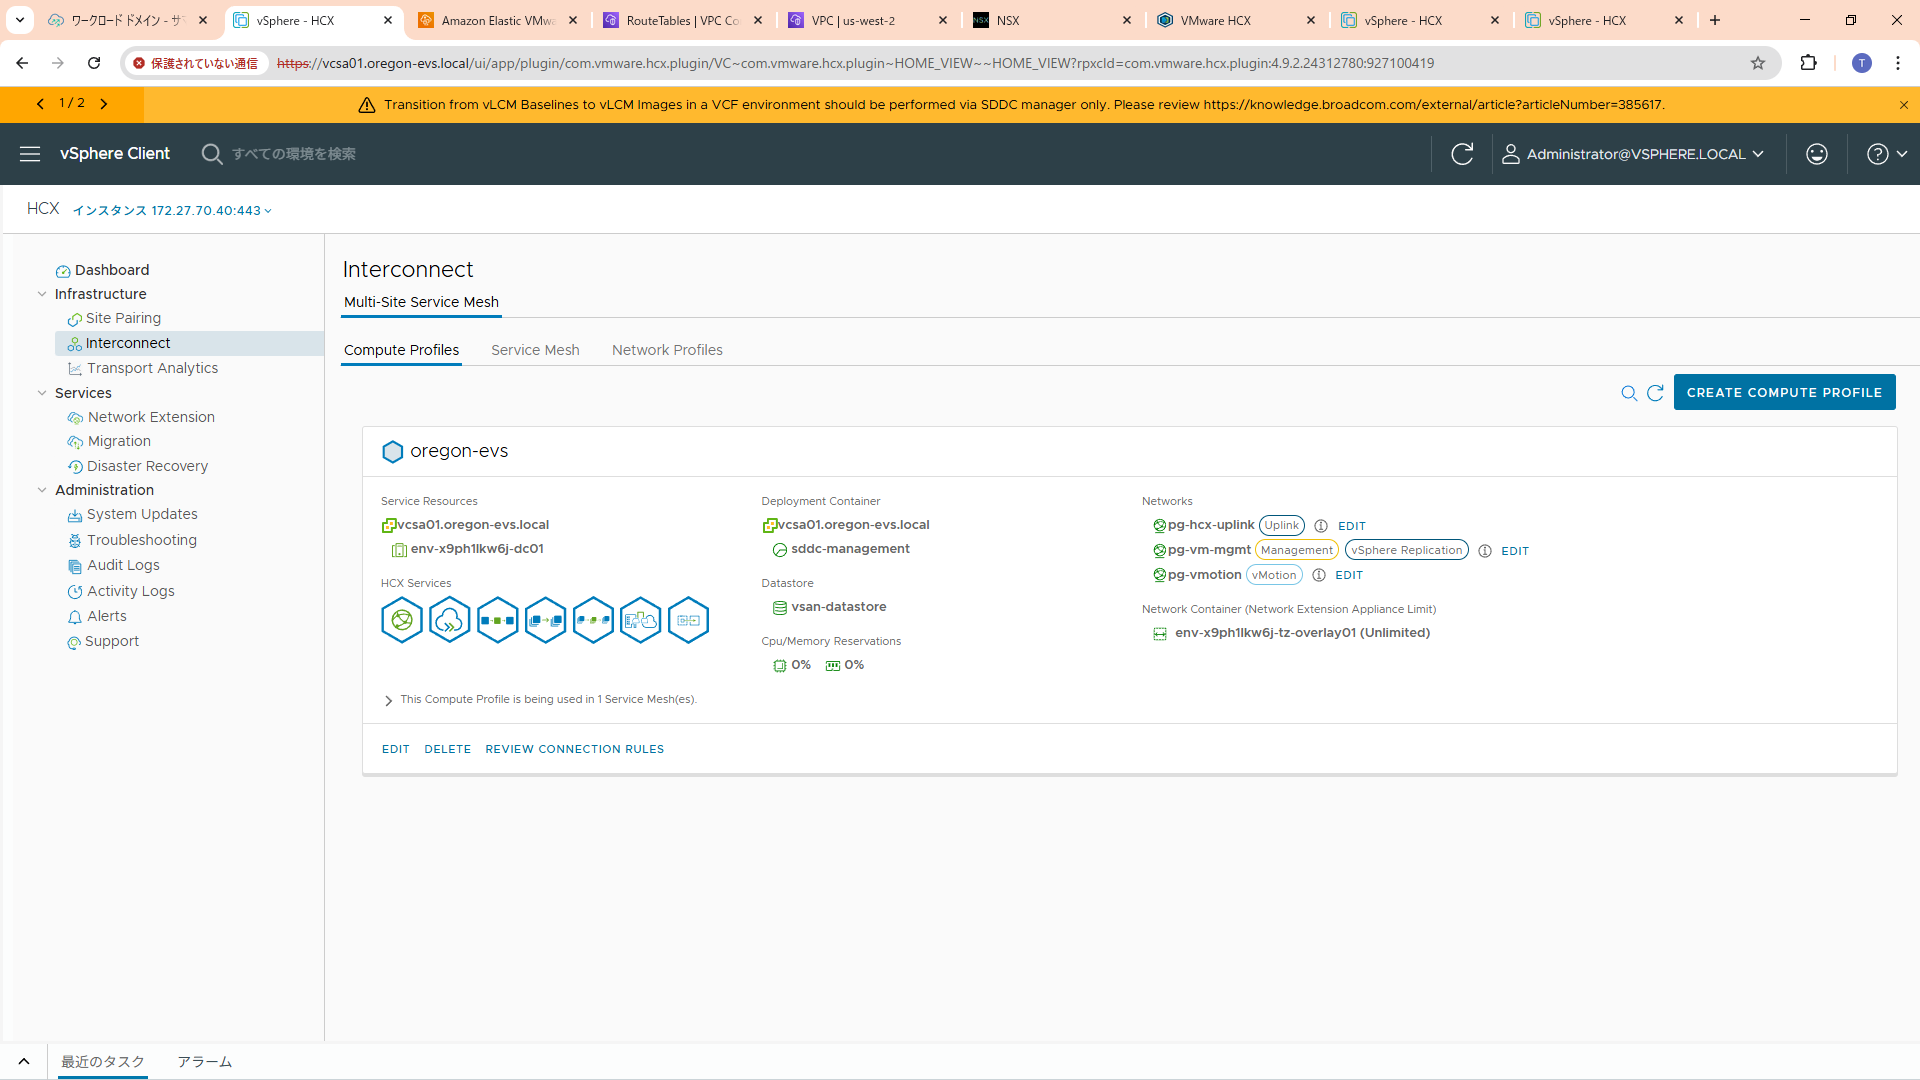
Task: Open the Administrator@VSPHERE.LOCAL user dropdown
Action: point(1634,154)
